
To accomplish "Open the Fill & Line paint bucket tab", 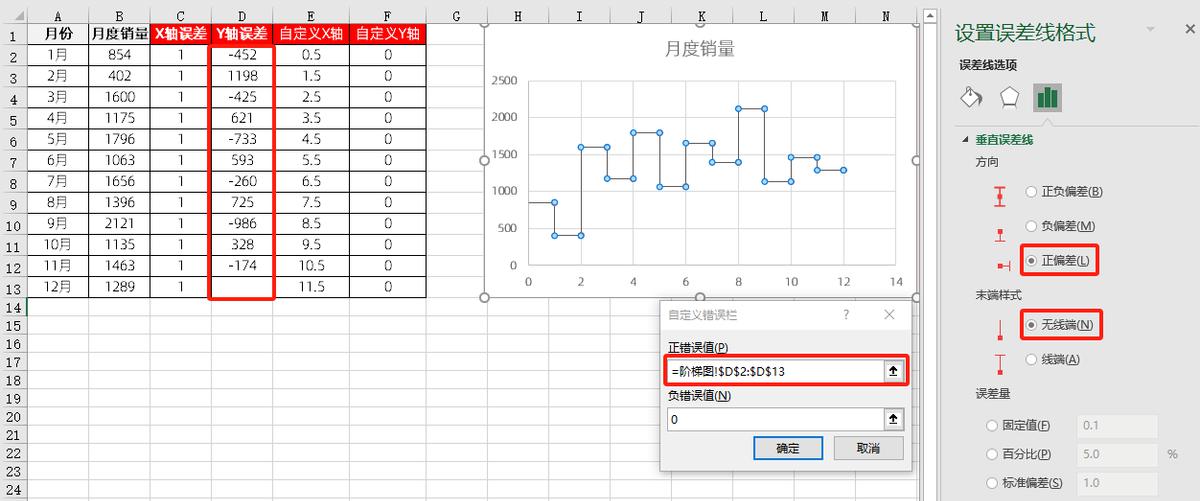I will click(971, 97).
